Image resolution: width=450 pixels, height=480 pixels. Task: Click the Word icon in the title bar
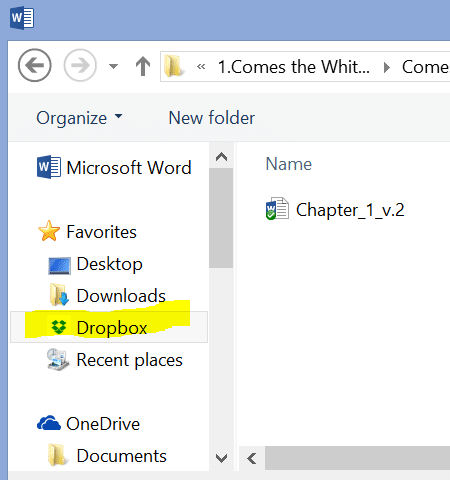tap(22, 18)
